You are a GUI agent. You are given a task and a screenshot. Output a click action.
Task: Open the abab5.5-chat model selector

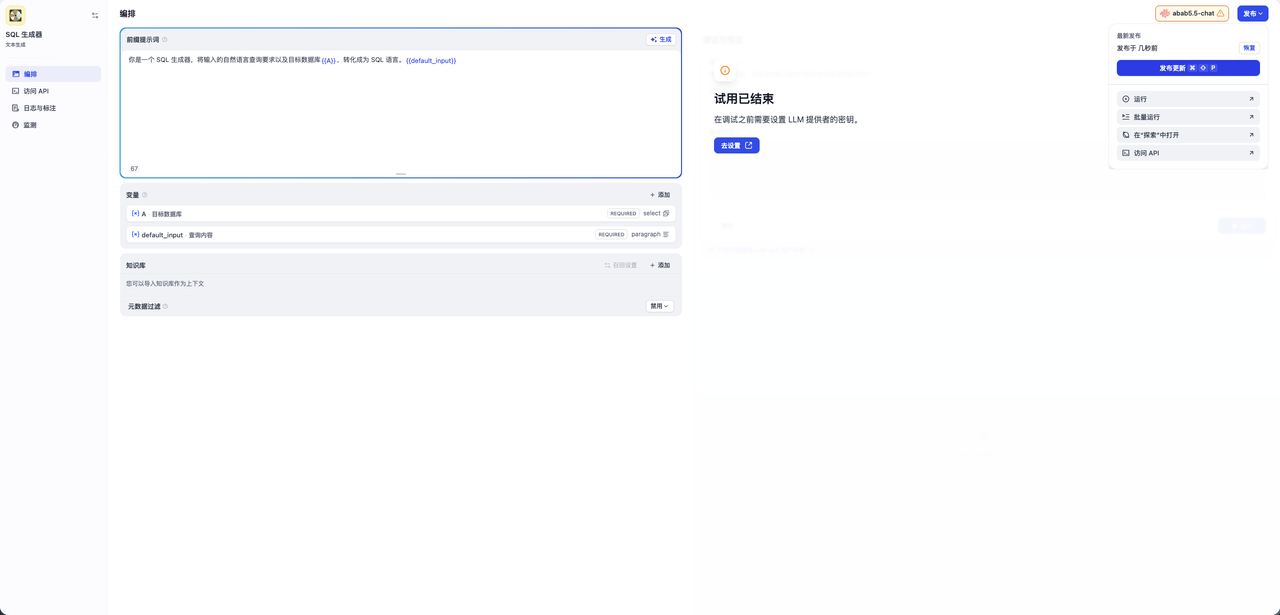pos(1190,14)
